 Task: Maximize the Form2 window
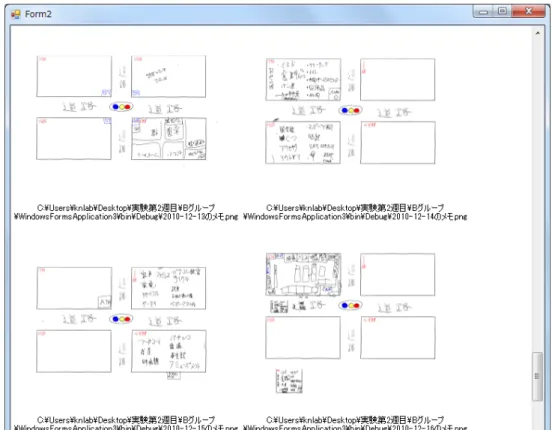point(503,11)
